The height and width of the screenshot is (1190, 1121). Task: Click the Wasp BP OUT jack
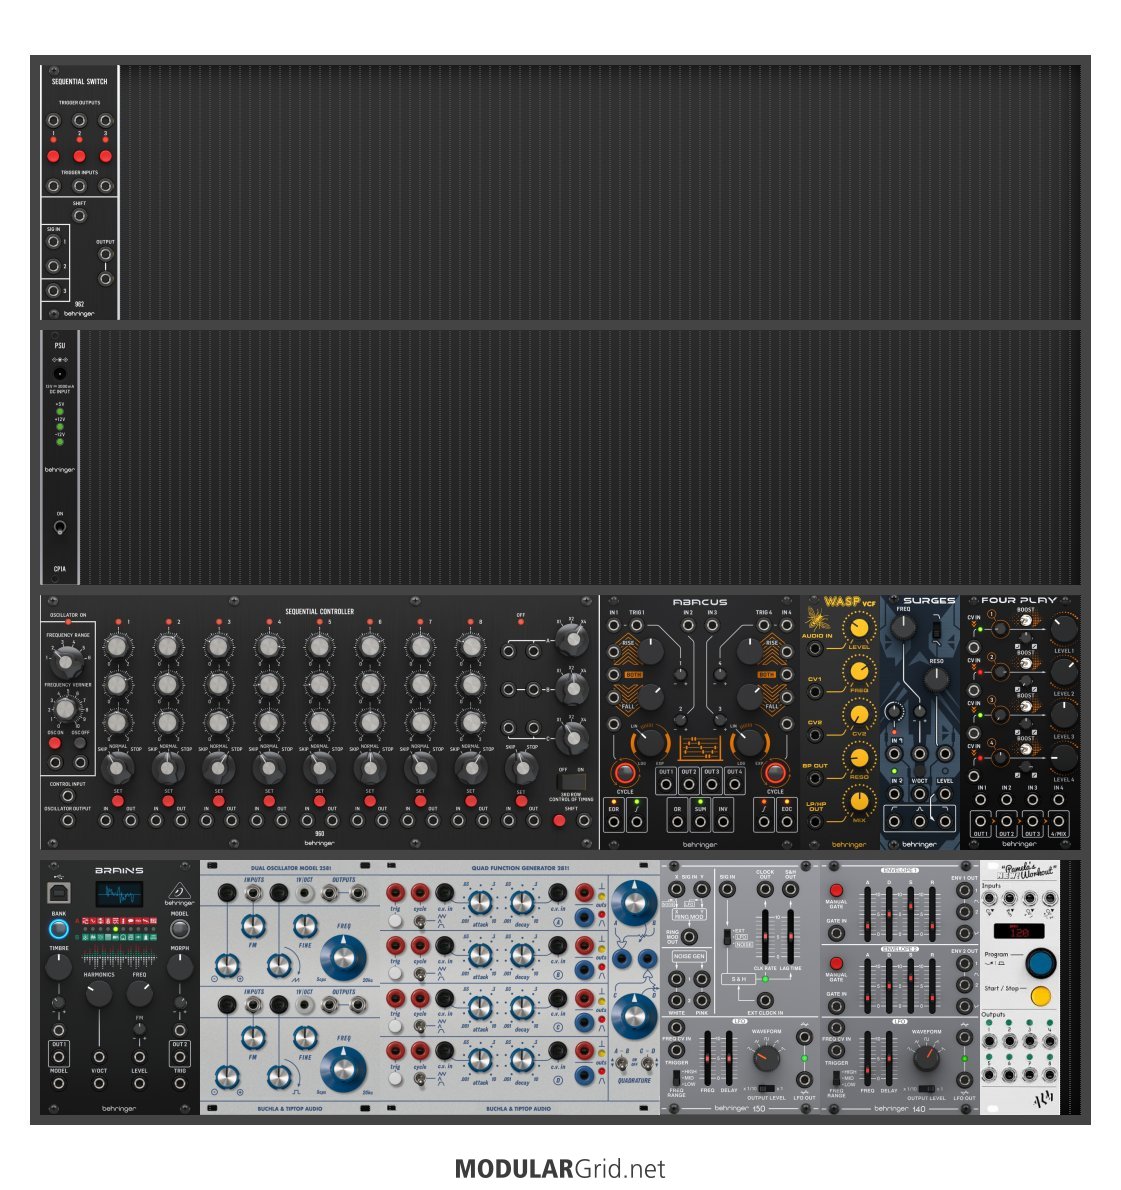click(x=814, y=779)
